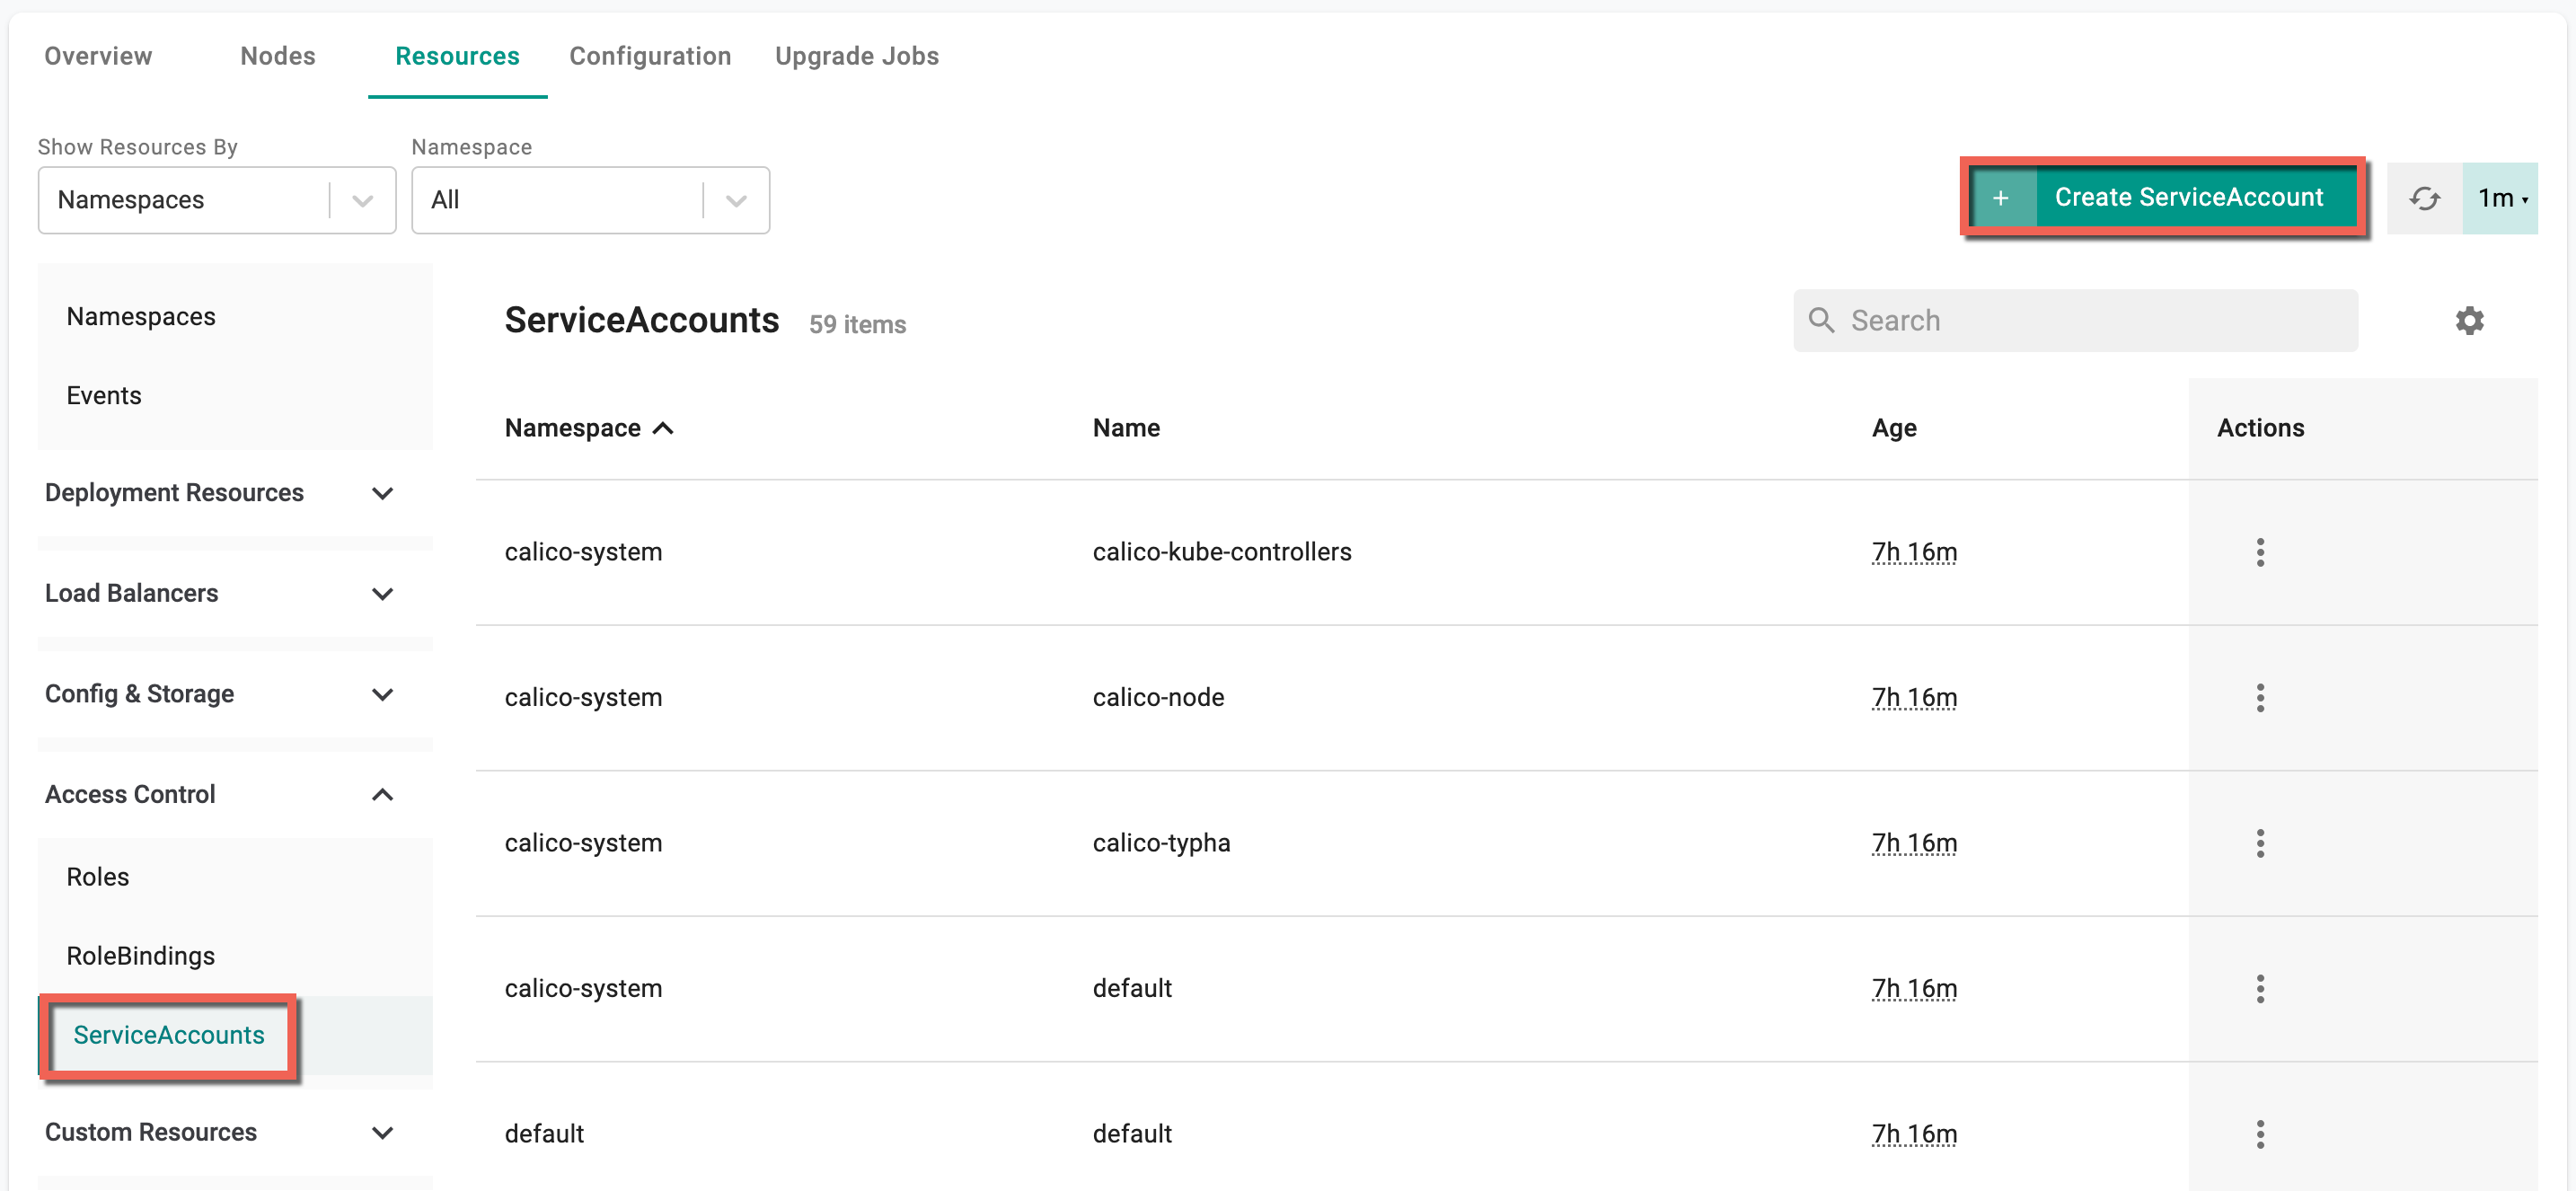The image size is (2576, 1191).
Task: Click the ServiceAccounts search field
Action: tap(2075, 321)
